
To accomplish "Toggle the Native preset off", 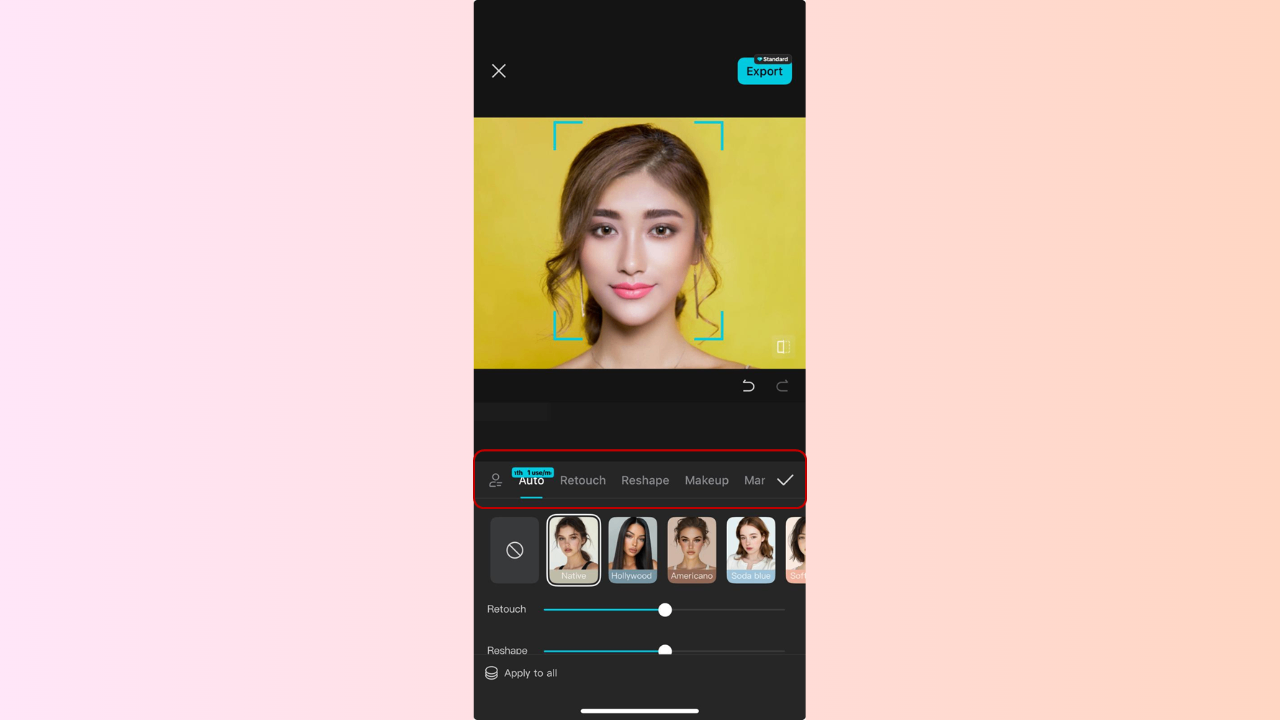I will click(573, 549).
